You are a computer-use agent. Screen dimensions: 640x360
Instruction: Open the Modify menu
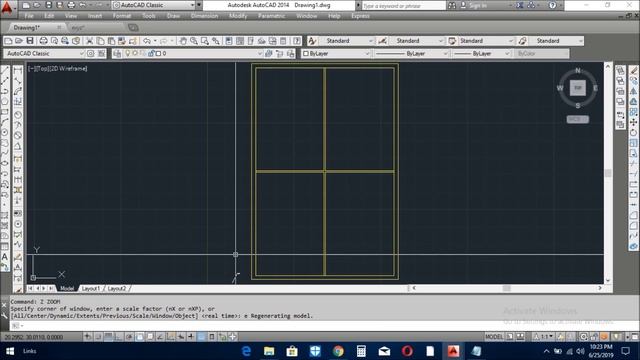(x=238, y=16)
